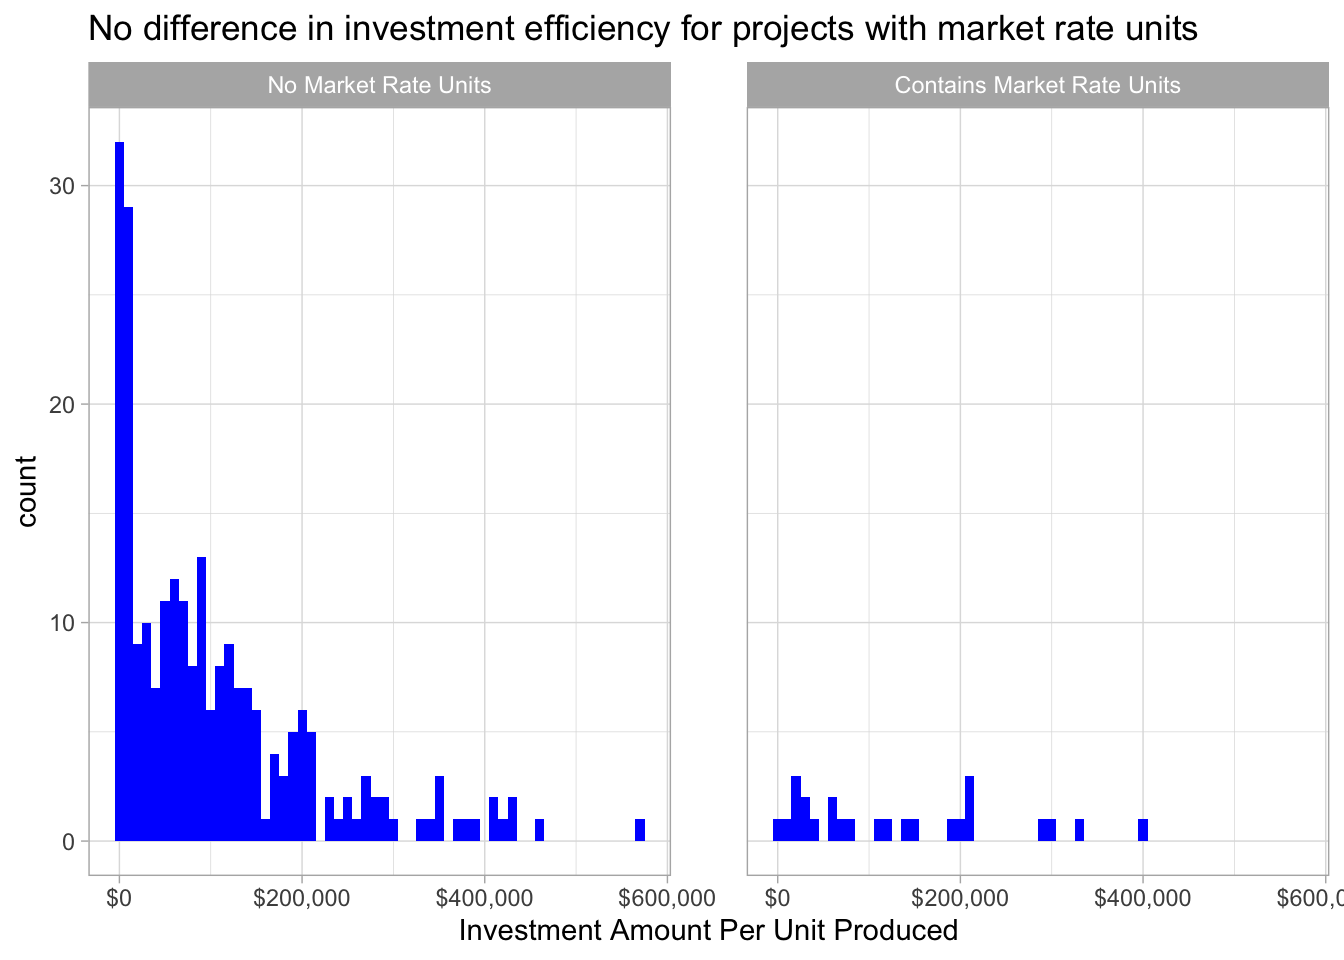Click the chart title about investment efficiency
Viewport: 1344px width, 960px height.
pyautogui.click(x=643, y=29)
